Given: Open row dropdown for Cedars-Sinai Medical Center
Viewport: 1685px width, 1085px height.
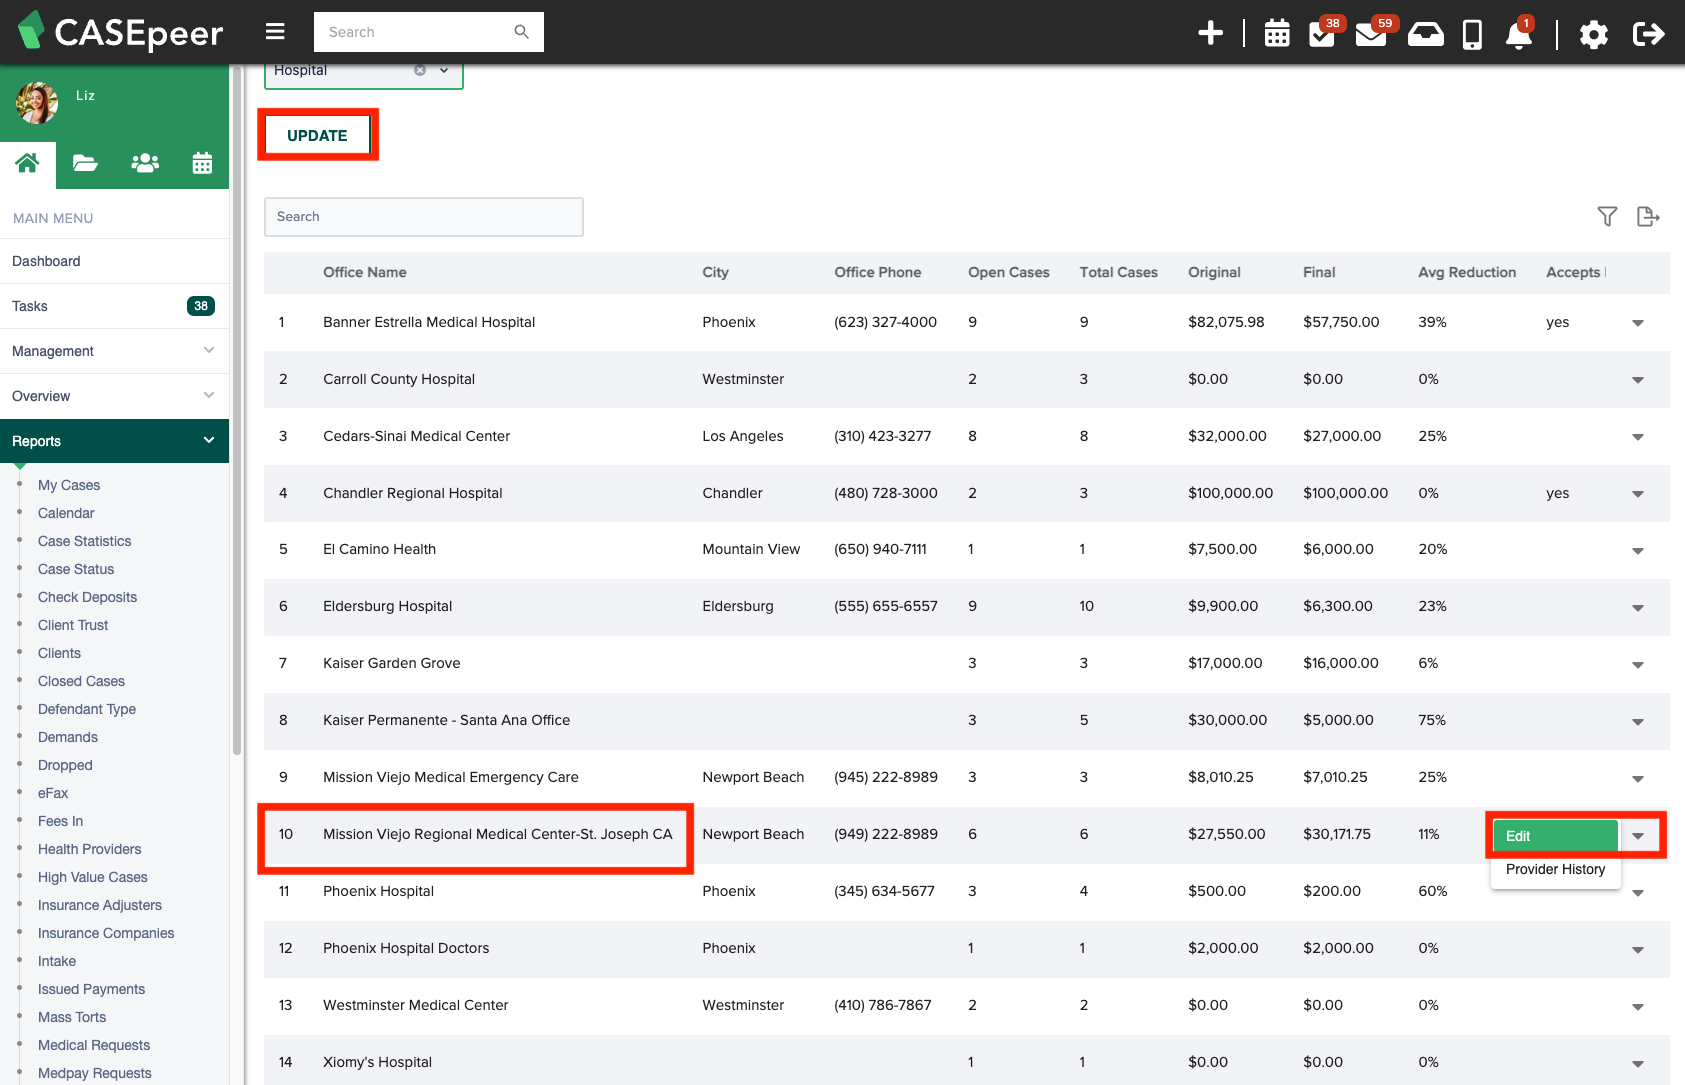Looking at the screenshot, I should point(1638,437).
